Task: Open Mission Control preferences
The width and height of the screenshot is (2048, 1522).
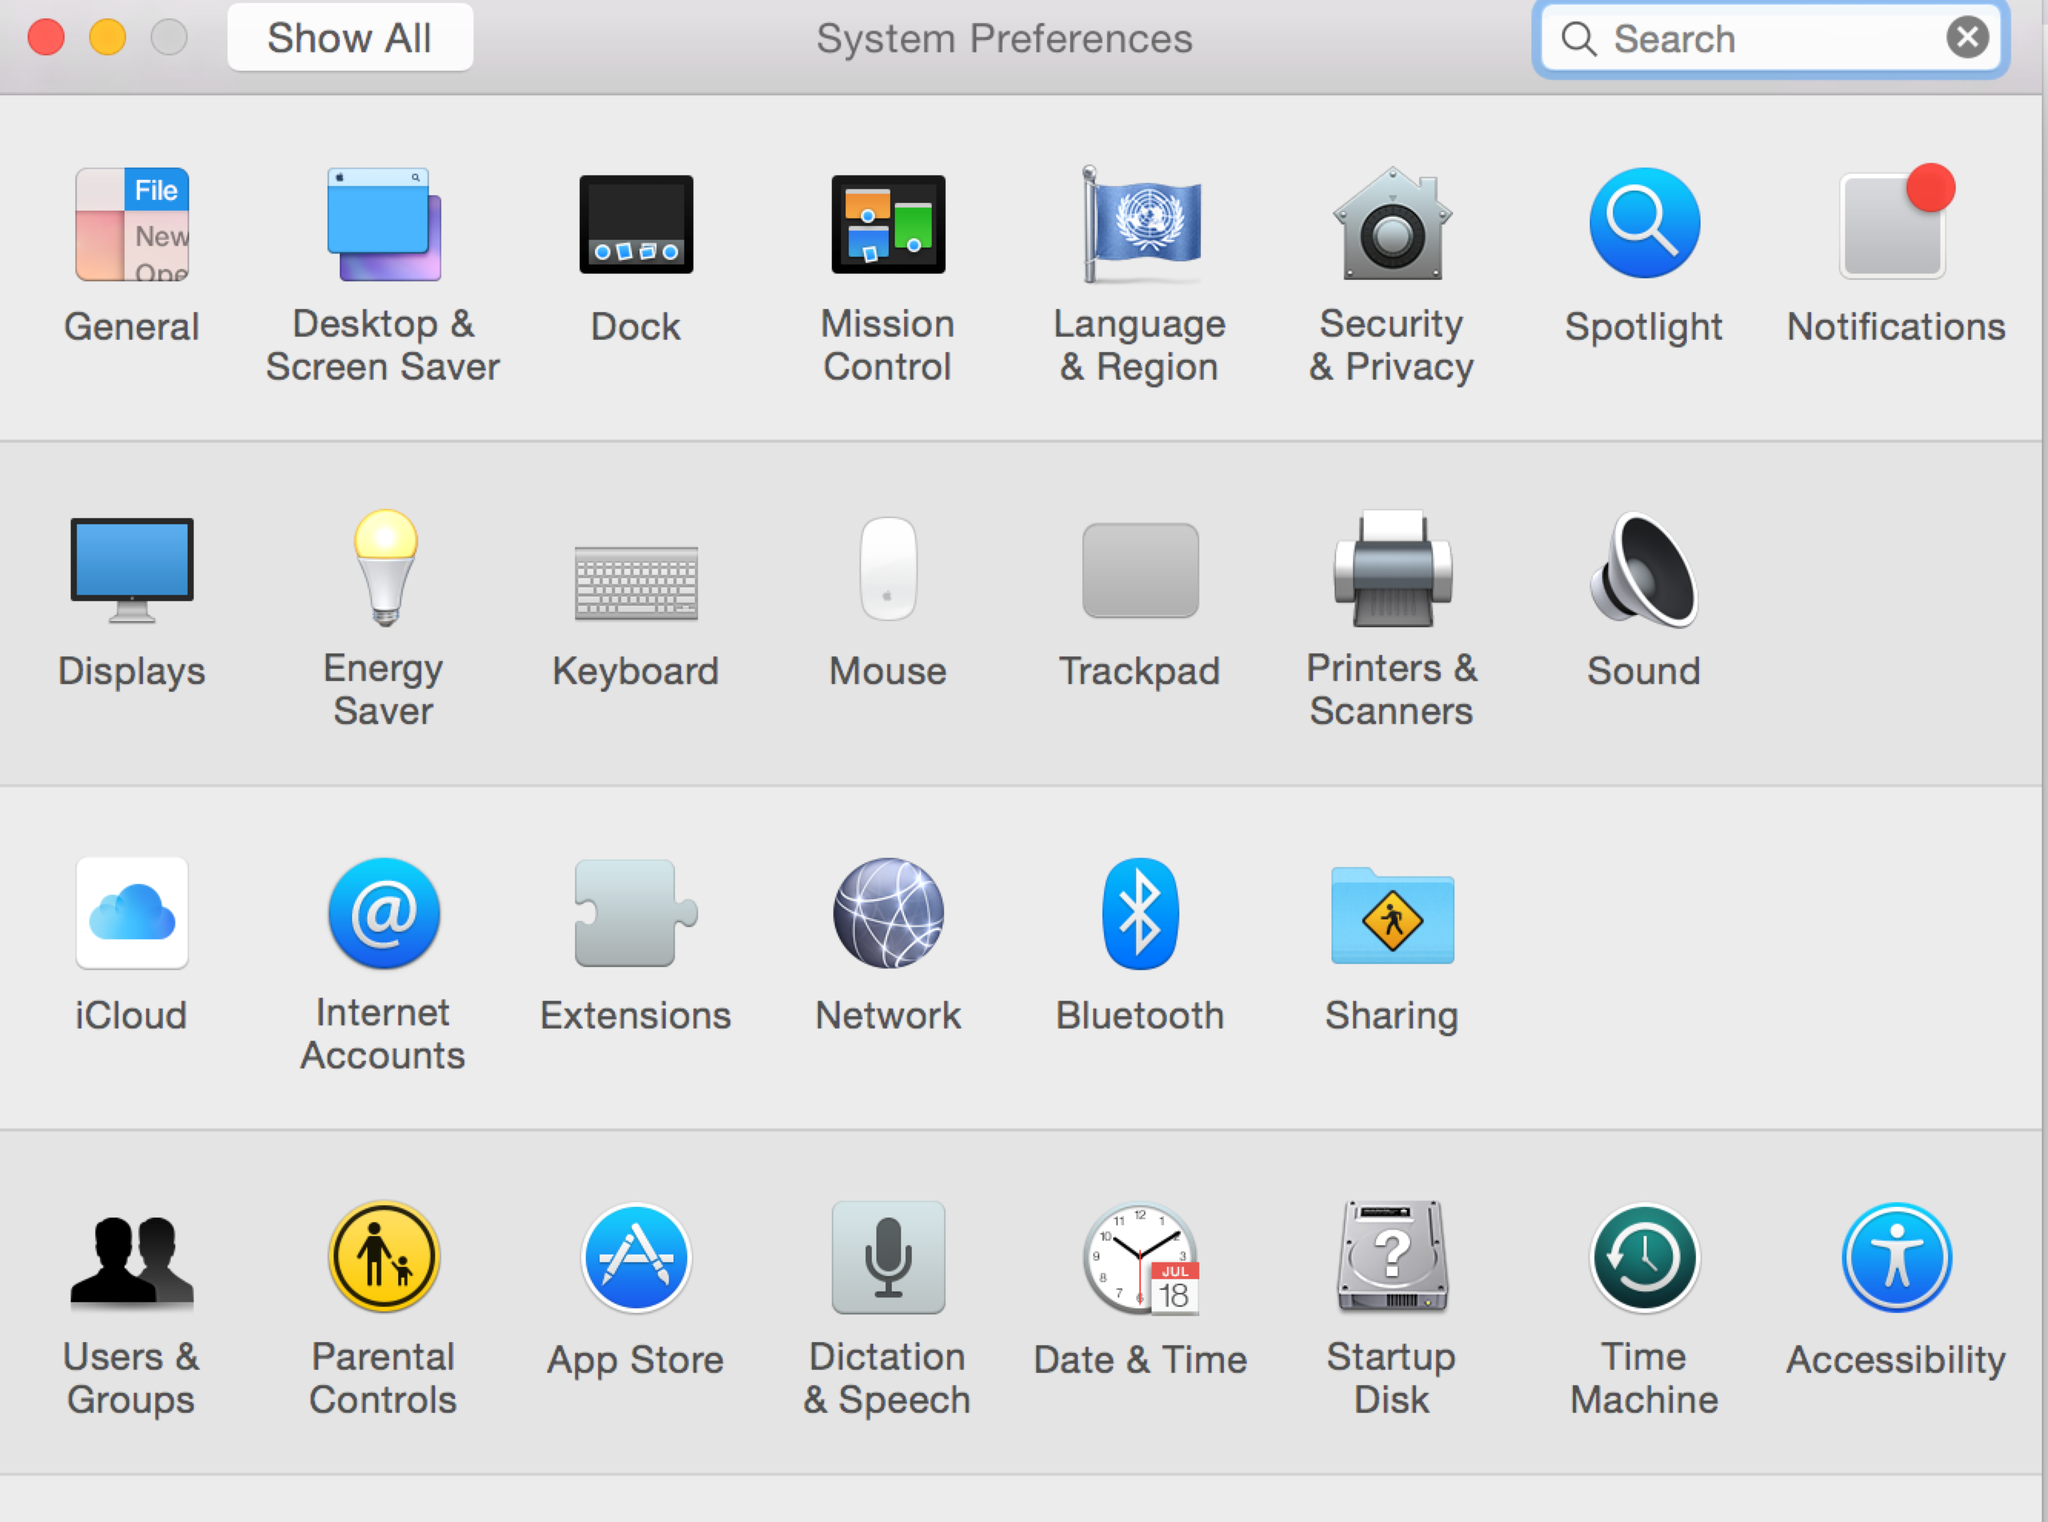Action: click(888, 225)
